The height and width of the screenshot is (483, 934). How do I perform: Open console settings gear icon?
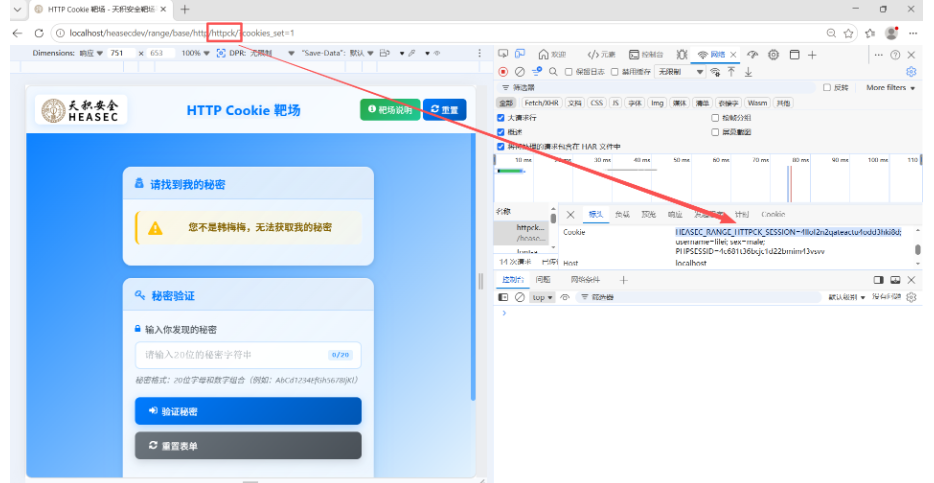pyautogui.click(x=911, y=297)
